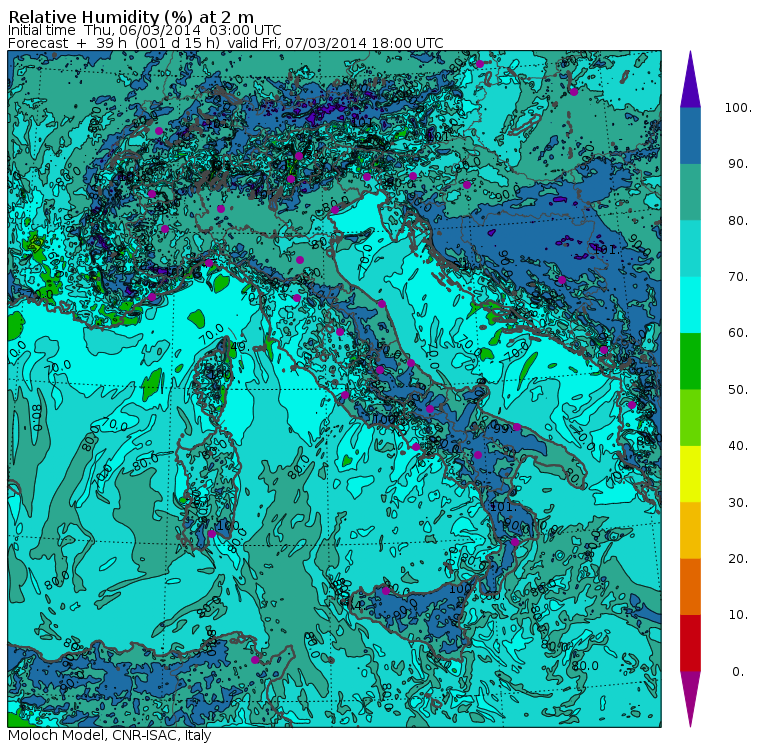Click the '40.' legend scale label
Screen dimensions: 760x749
pyautogui.click(x=738, y=446)
